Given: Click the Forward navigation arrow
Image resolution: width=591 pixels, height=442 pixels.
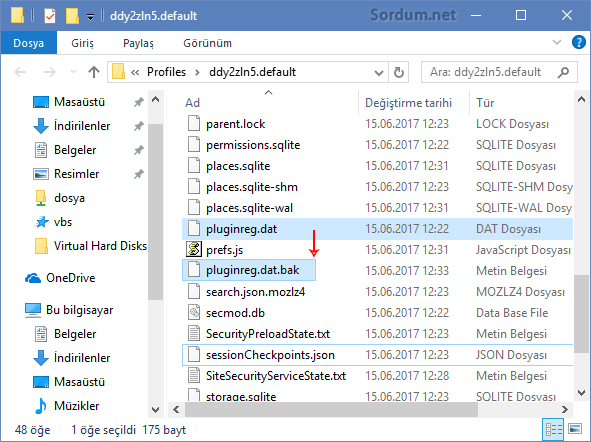Looking at the screenshot, I should [49, 72].
